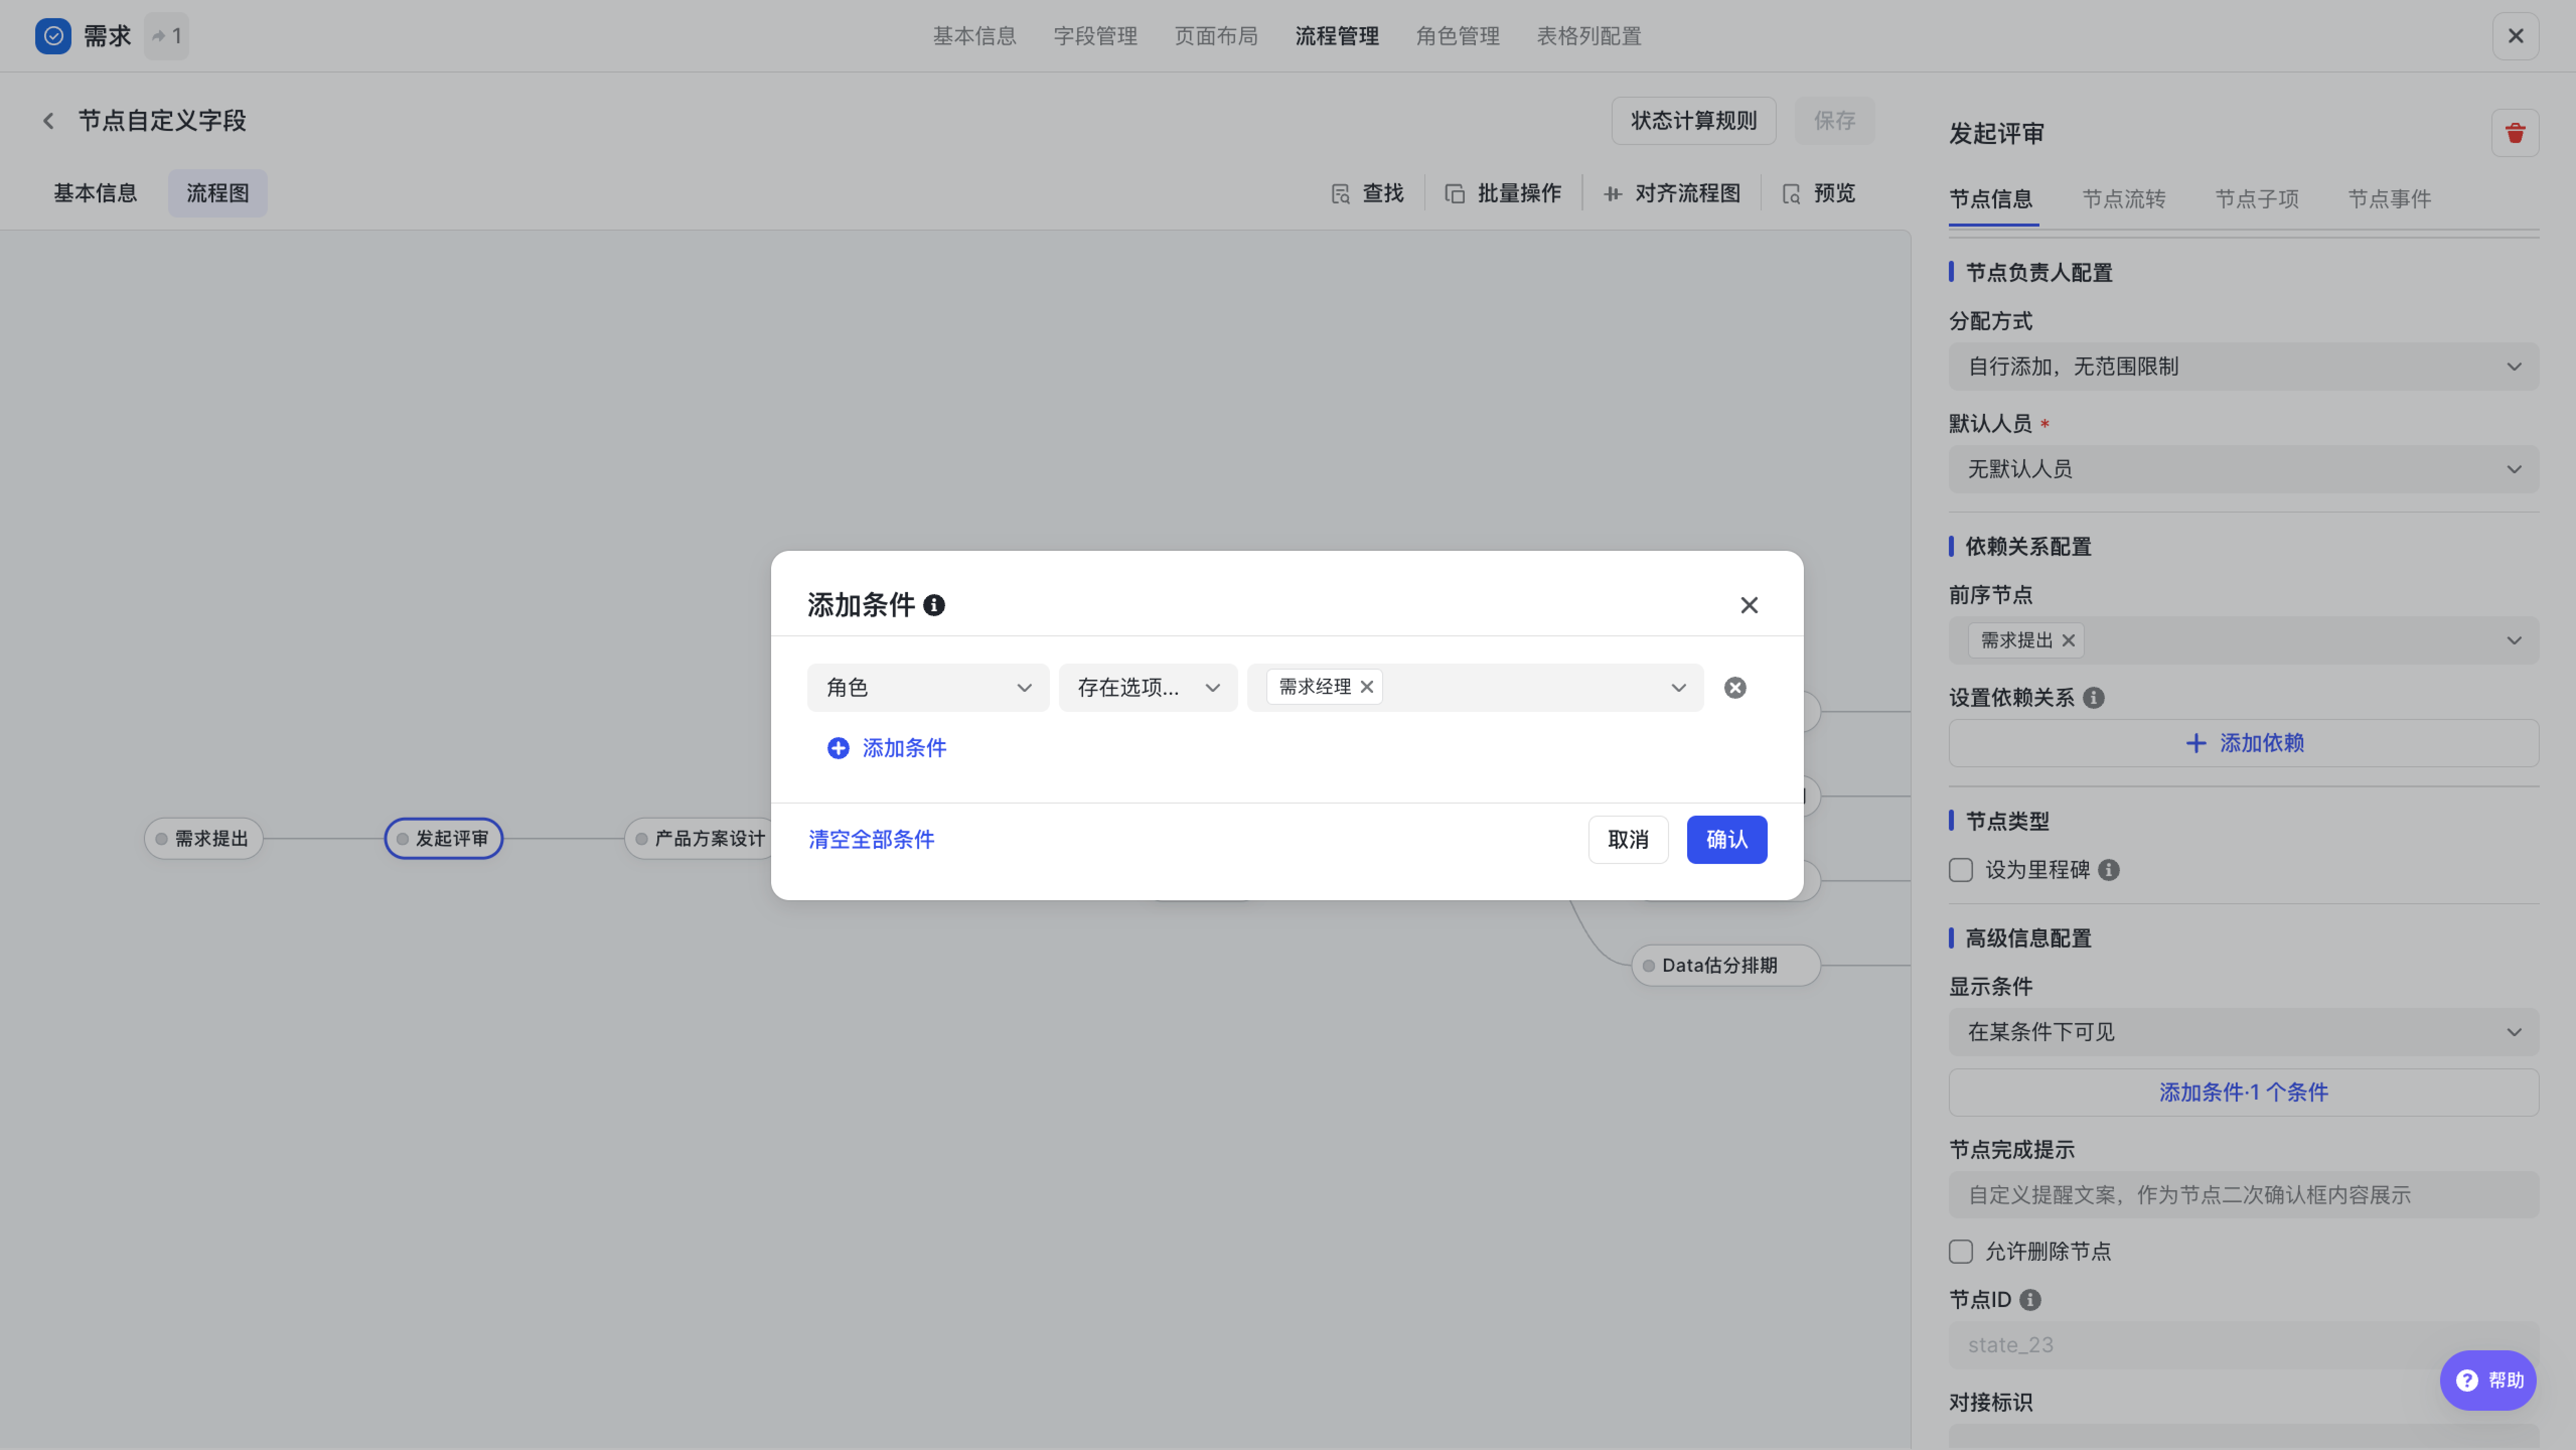Click 清空全部条件 link
This screenshot has height=1450, width=2576.
pos(871,840)
